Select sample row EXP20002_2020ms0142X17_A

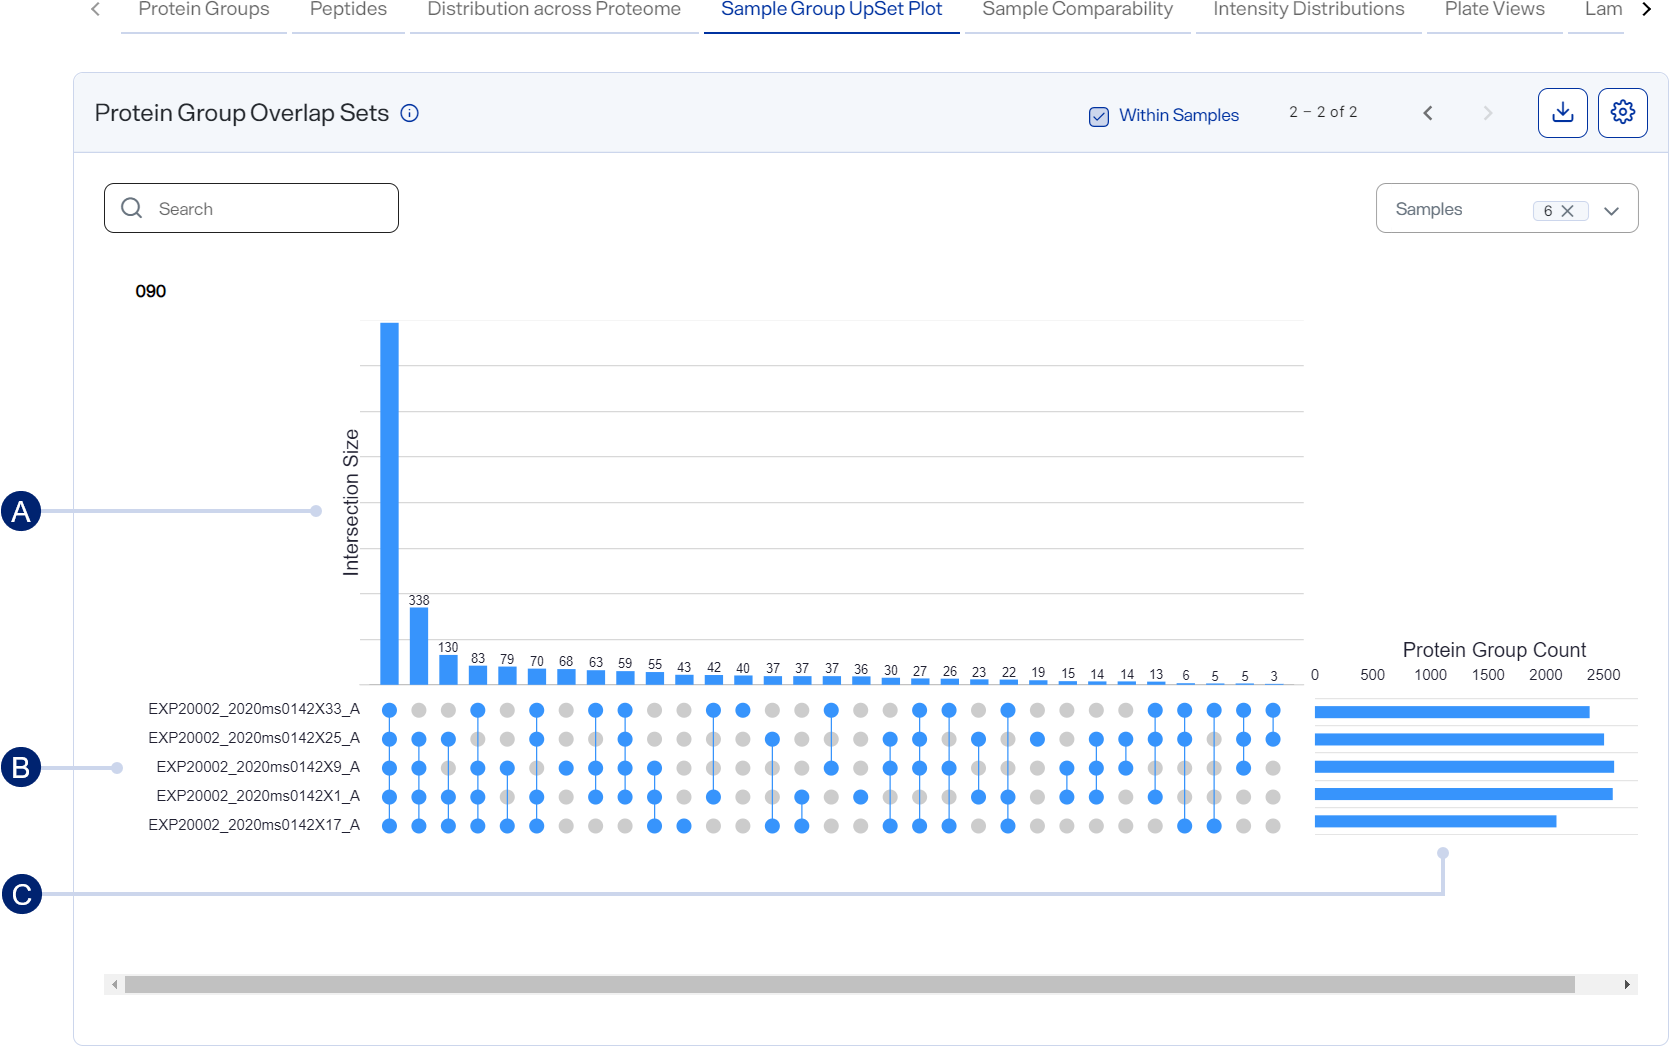coord(254,825)
